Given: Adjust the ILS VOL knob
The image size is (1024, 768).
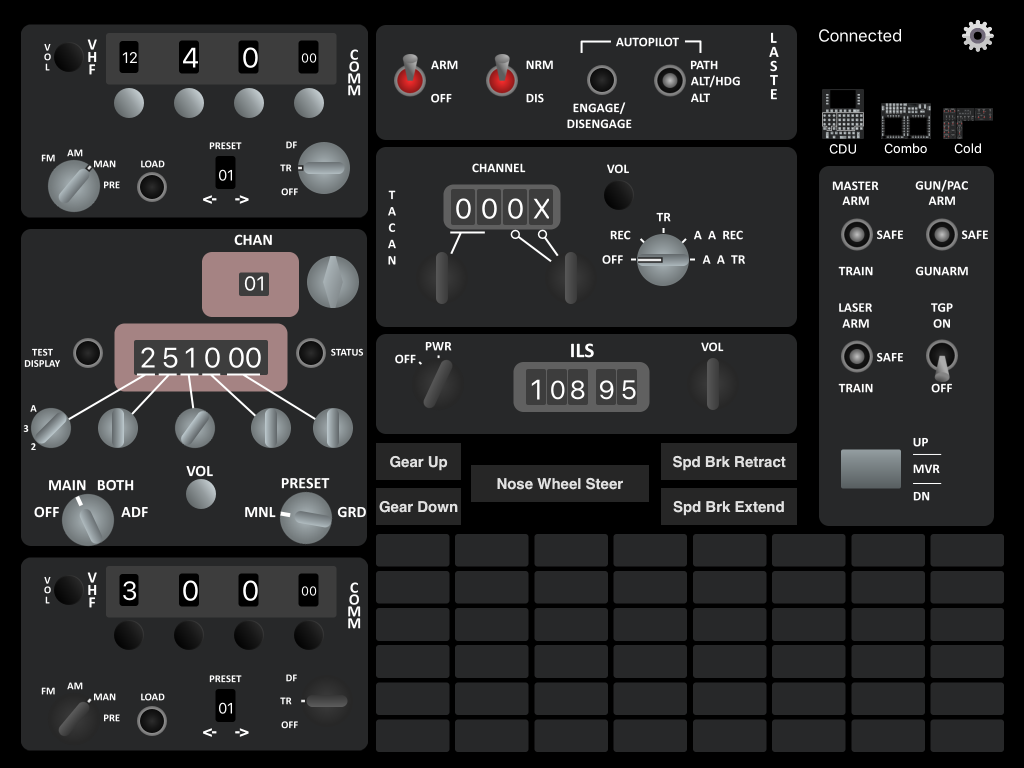Looking at the screenshot, I should pyautogui.click(x=712, y=385).
